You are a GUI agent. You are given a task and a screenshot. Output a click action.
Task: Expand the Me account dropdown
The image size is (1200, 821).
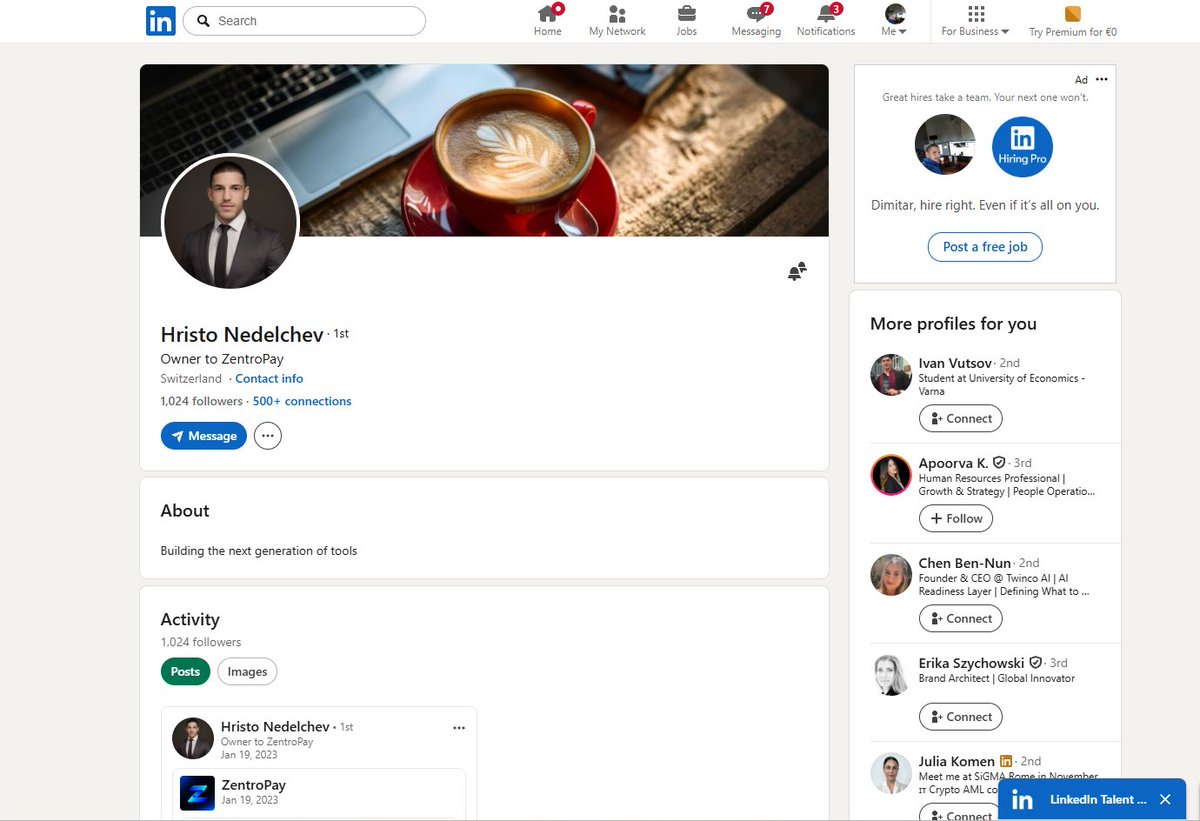(x=895, y=21)
